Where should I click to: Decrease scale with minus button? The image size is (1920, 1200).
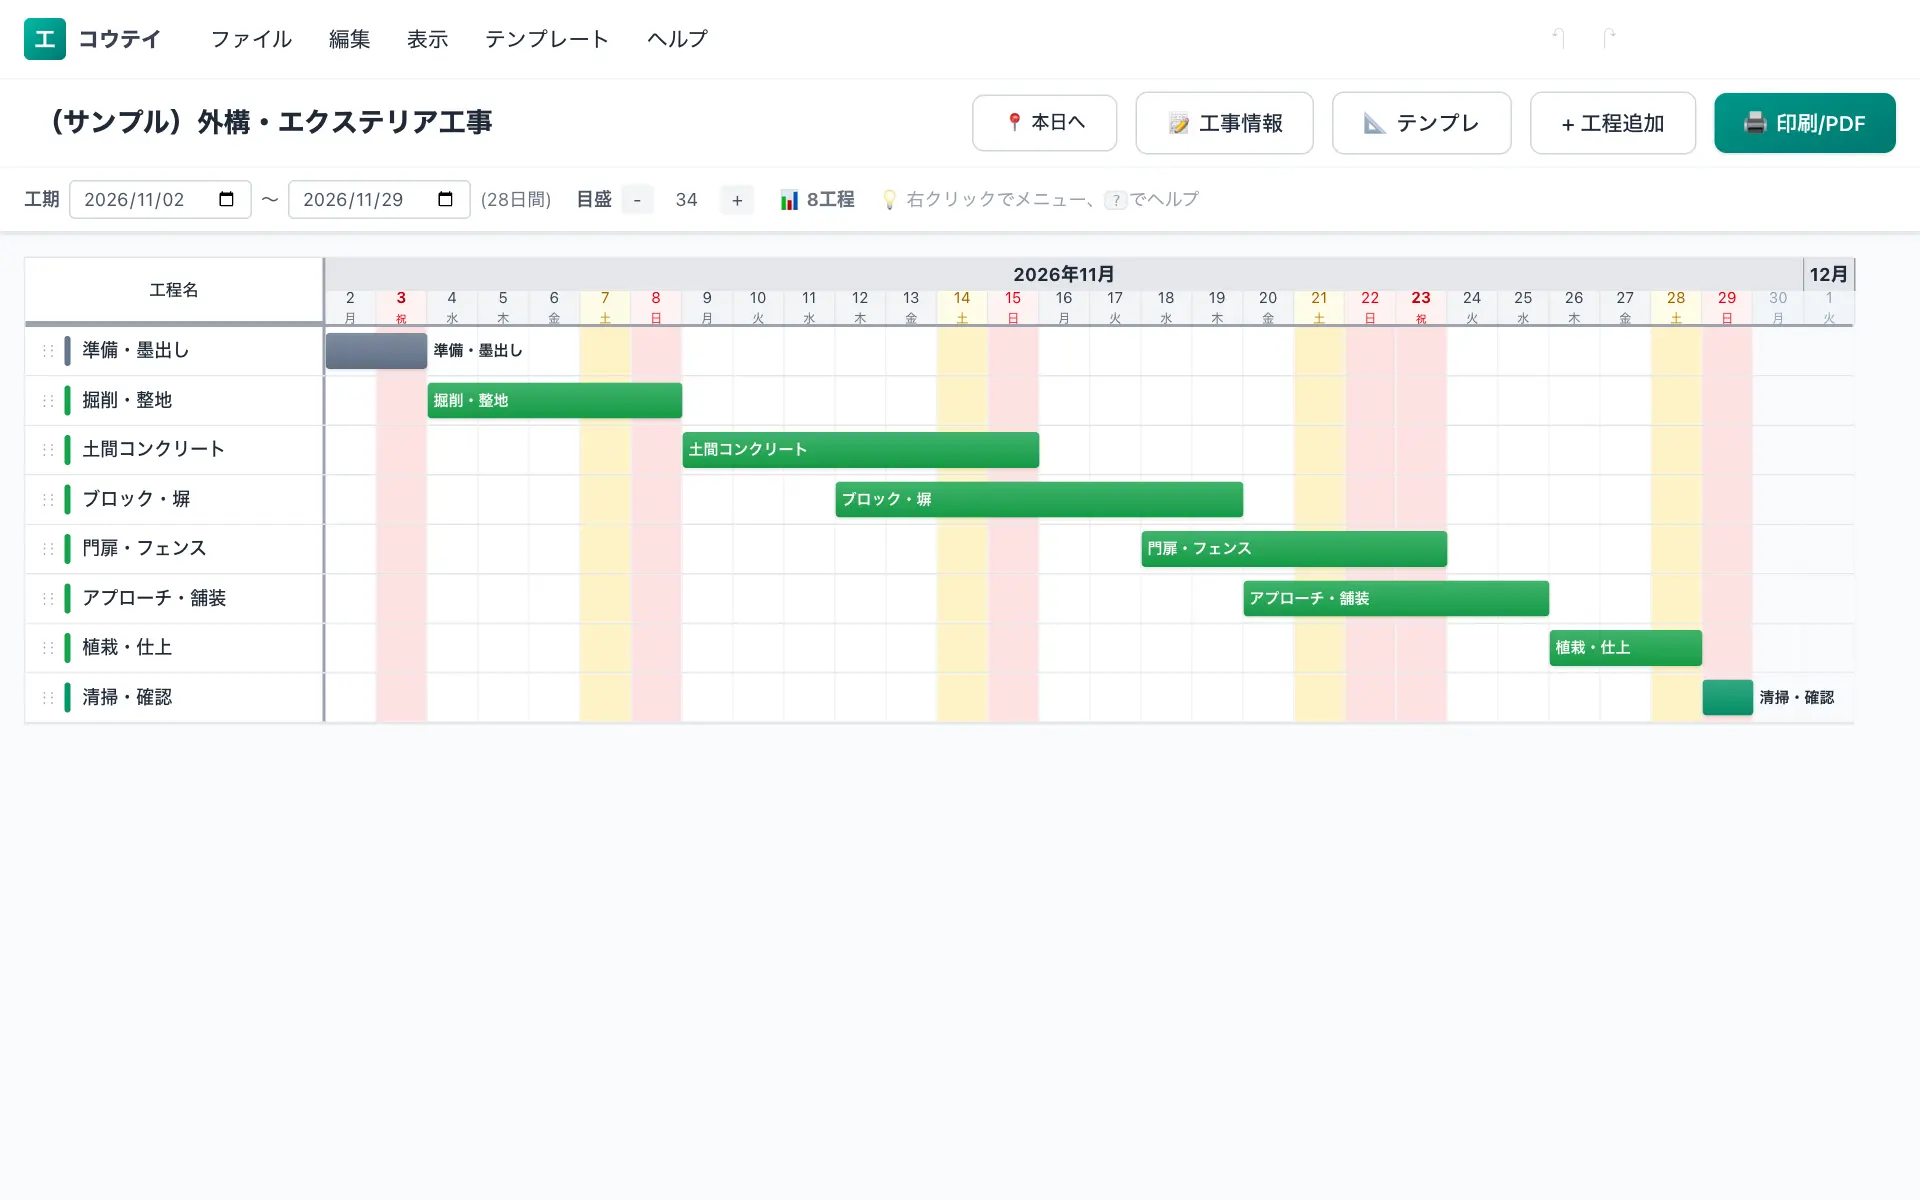[637, 200]
